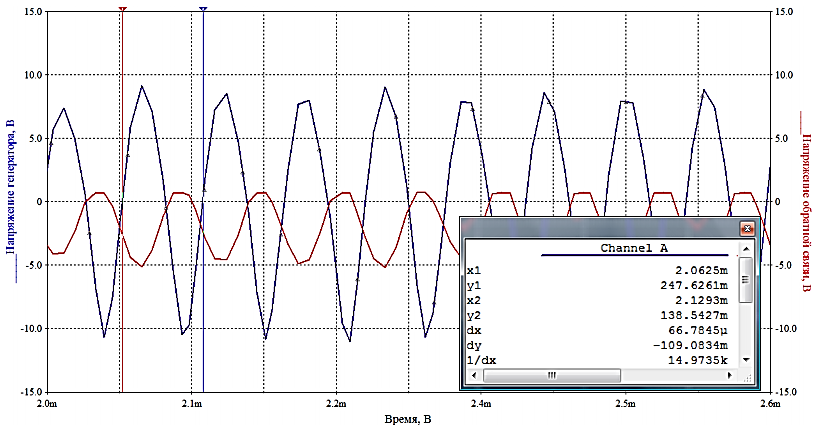Viewport: 813px width, 425px height.
Task: Click the vertical scrollbar down arrow
Action: click(x=746, y=360)
